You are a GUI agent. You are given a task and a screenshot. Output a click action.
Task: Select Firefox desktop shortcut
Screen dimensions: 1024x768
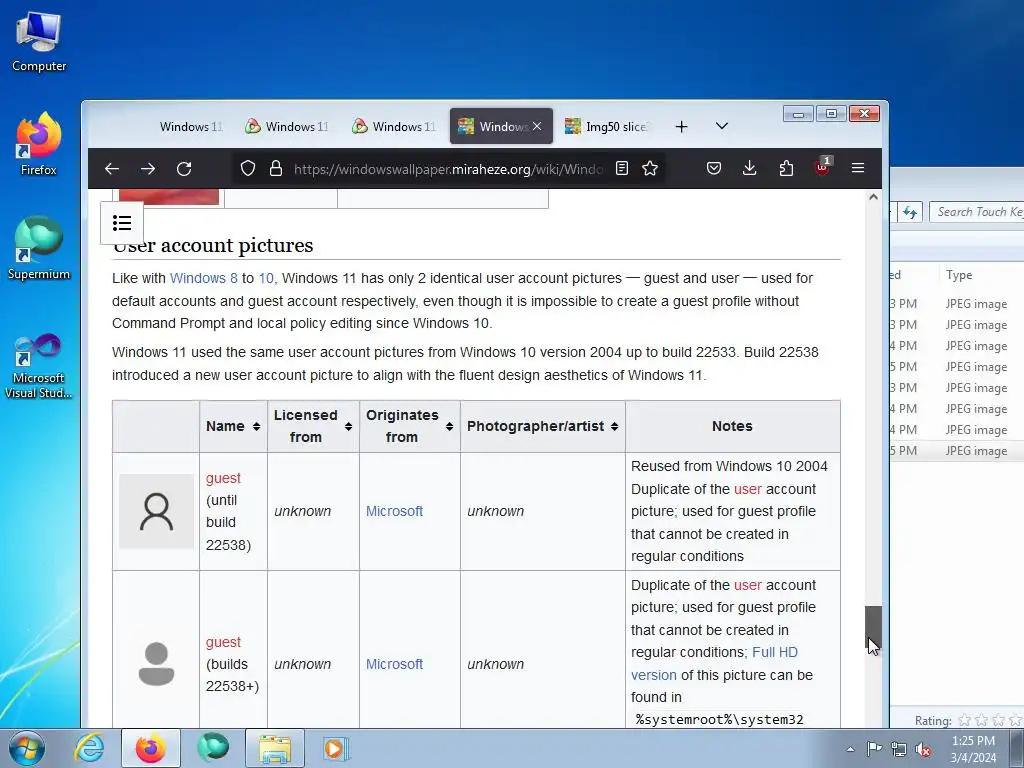point(39,144)
